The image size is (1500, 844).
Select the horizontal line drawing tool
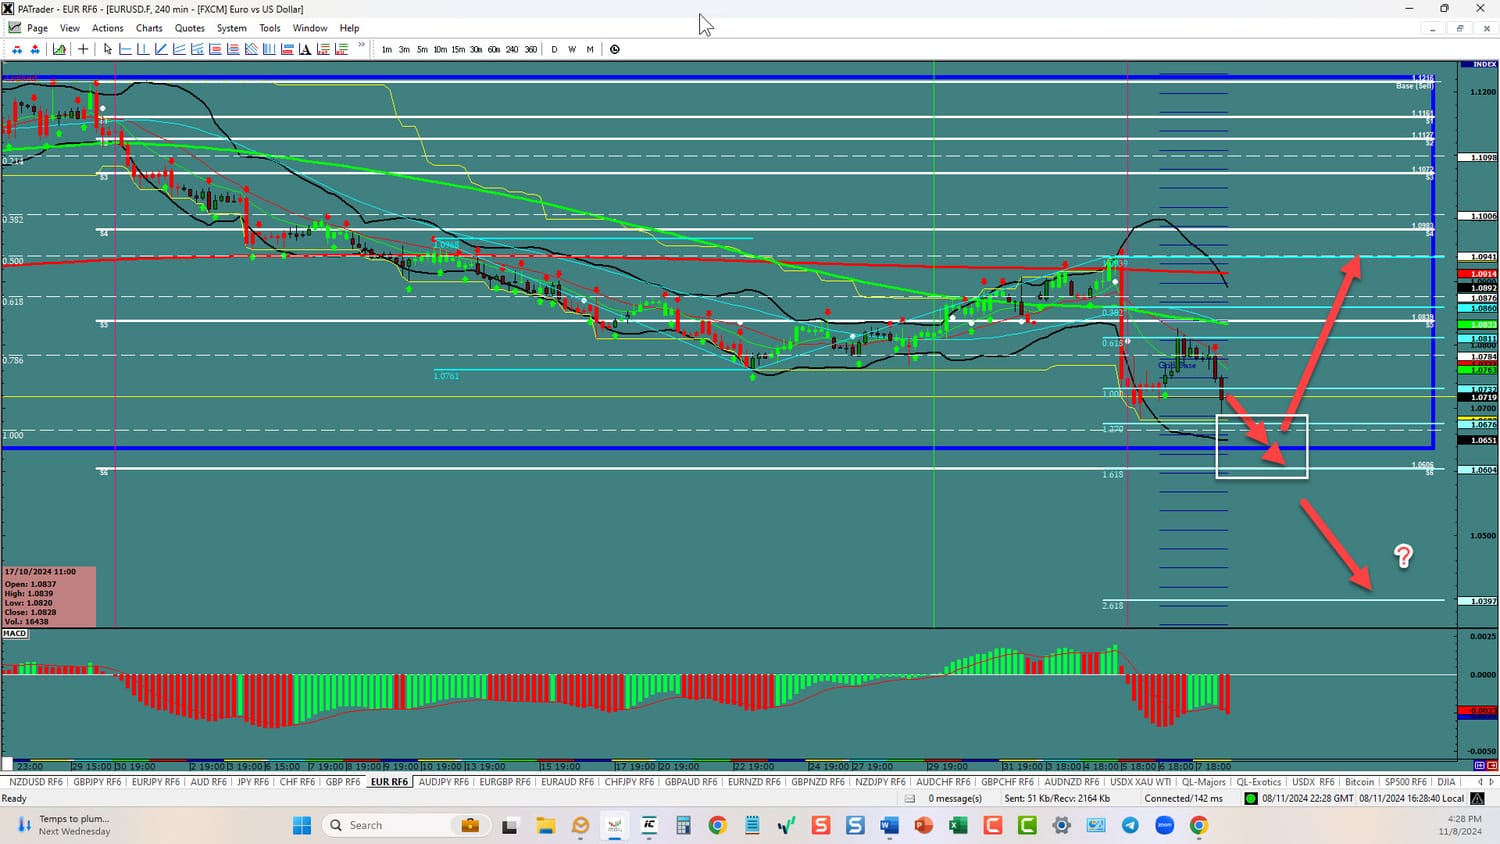coord(125,49)
